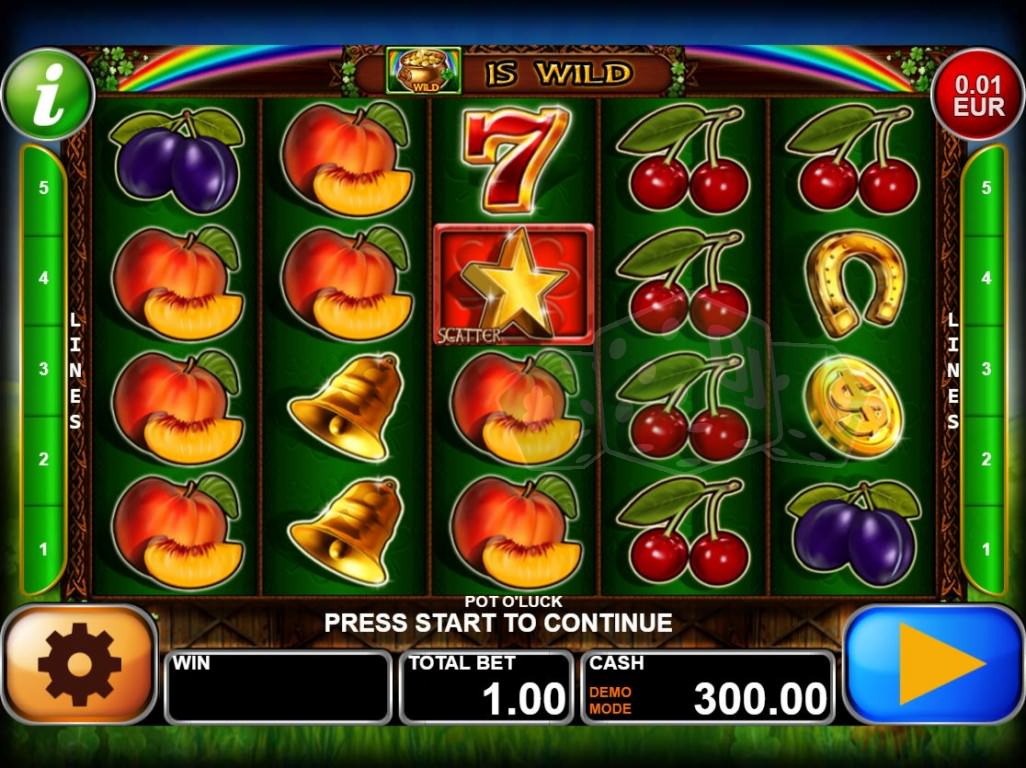This screenshot has width=1026, height=768.
Task: Click the Cash 300.00 balance display
Action: point(708,688)
